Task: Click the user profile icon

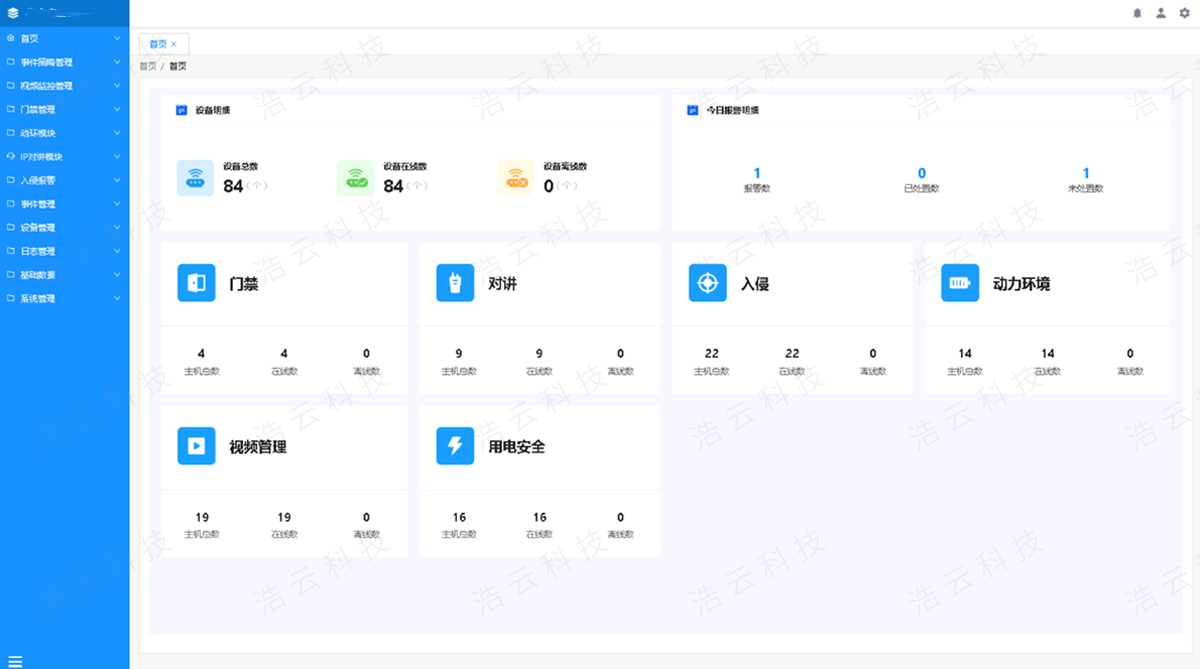Action: [1160, 12]
